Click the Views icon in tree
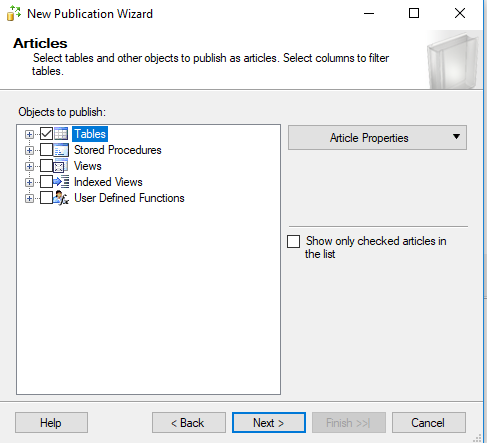 61,166
